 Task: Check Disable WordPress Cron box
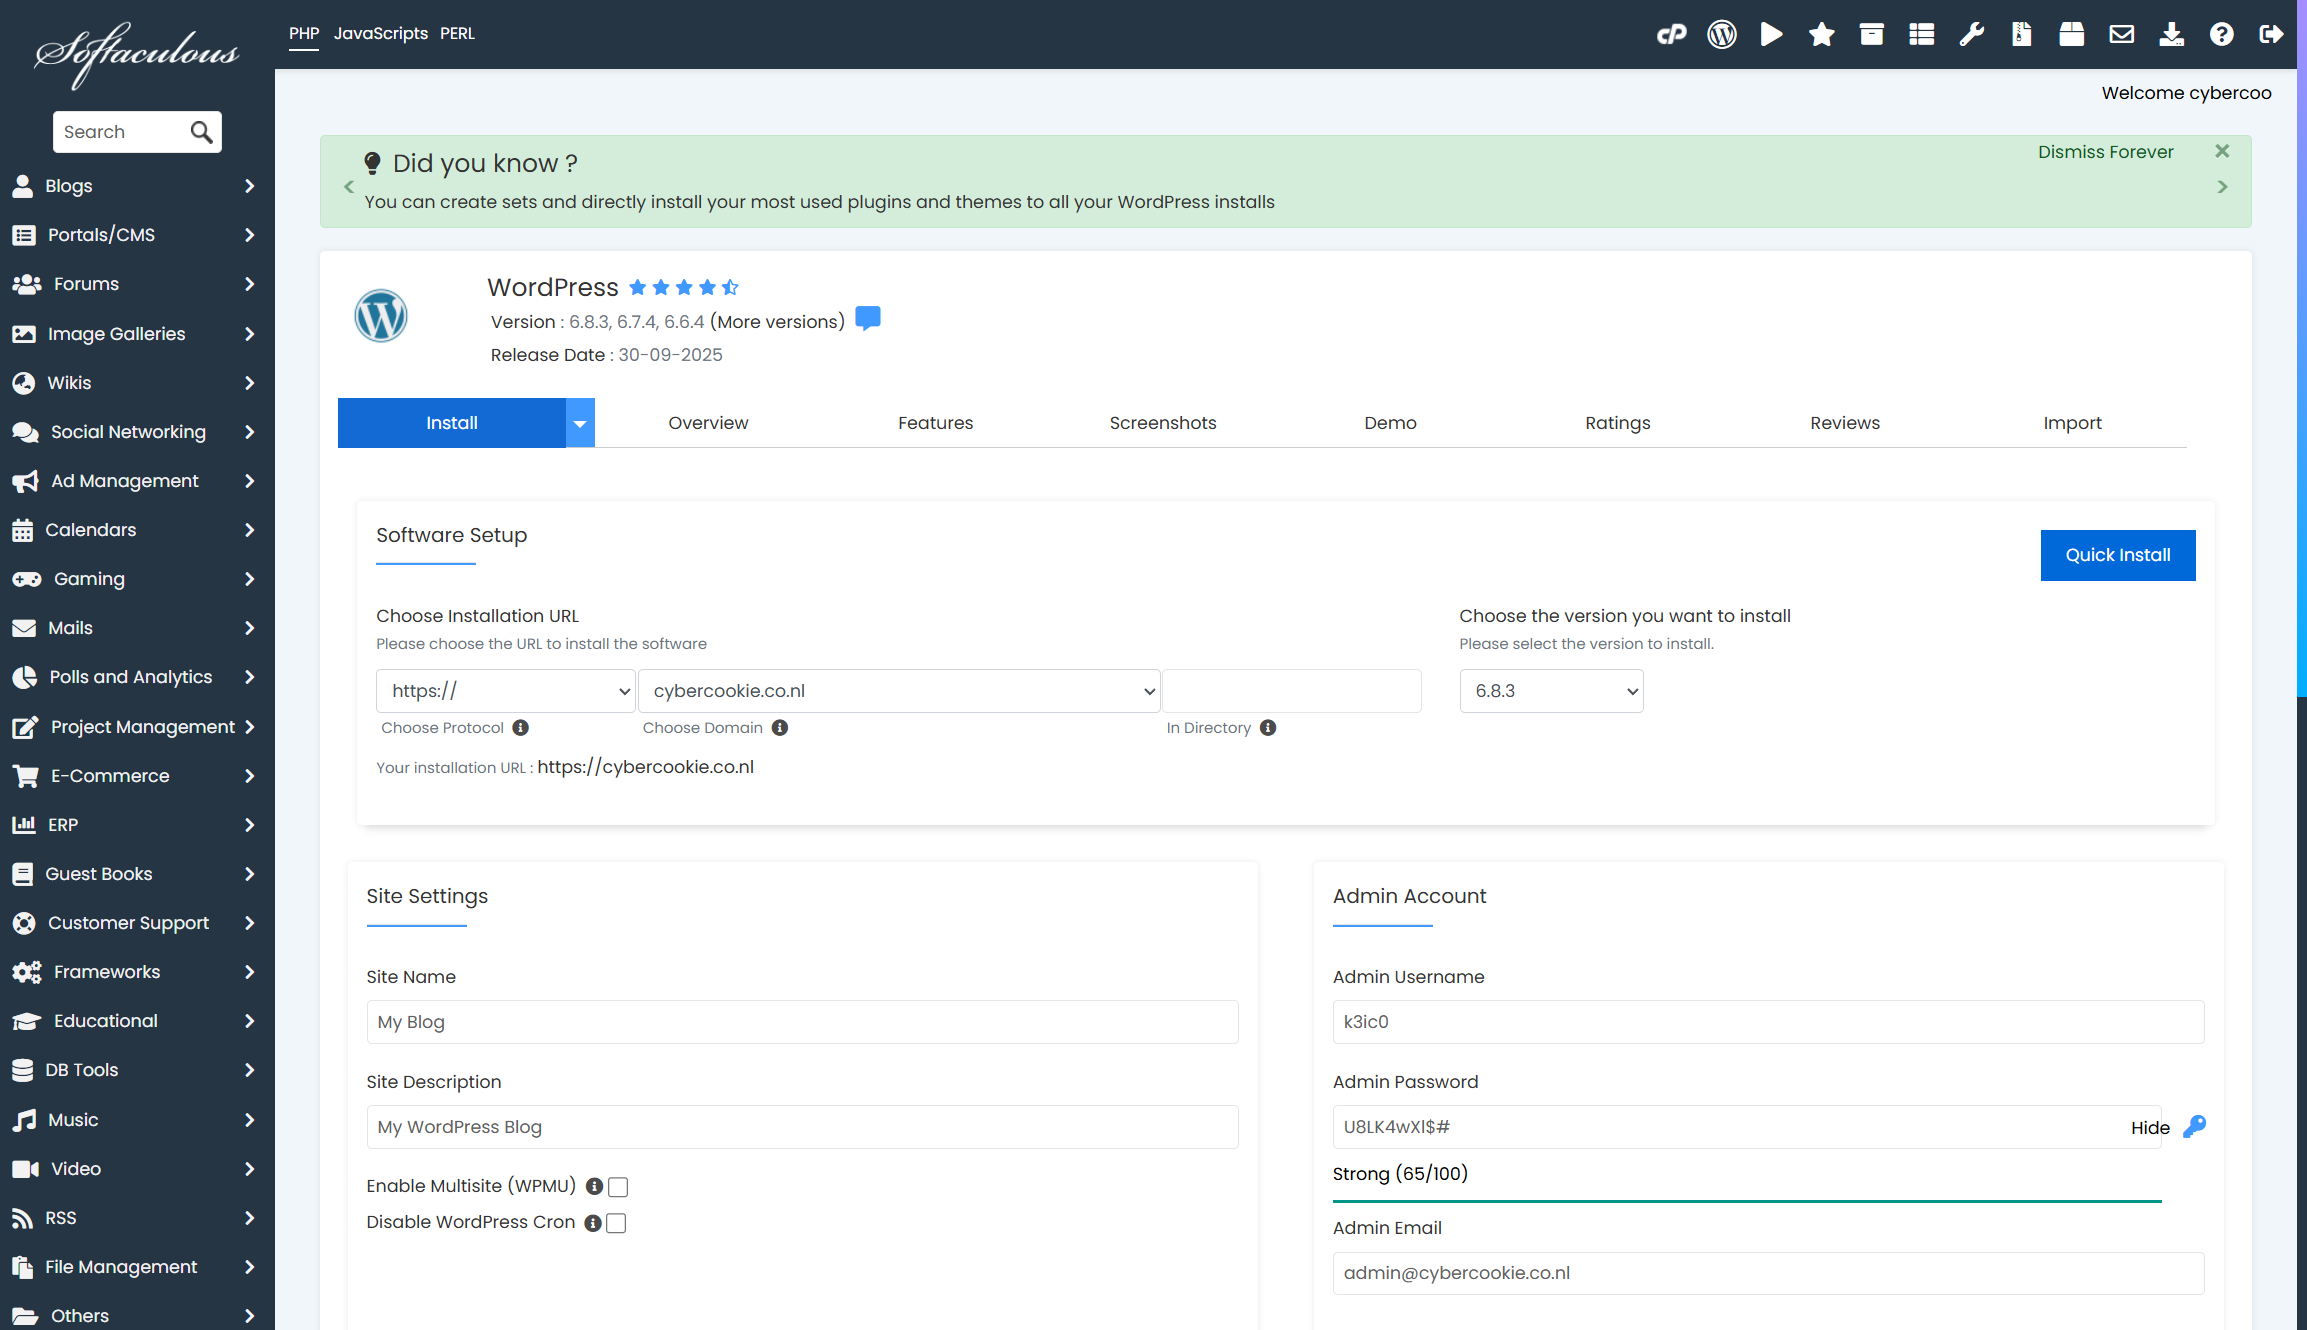(x=616, y=1223)
